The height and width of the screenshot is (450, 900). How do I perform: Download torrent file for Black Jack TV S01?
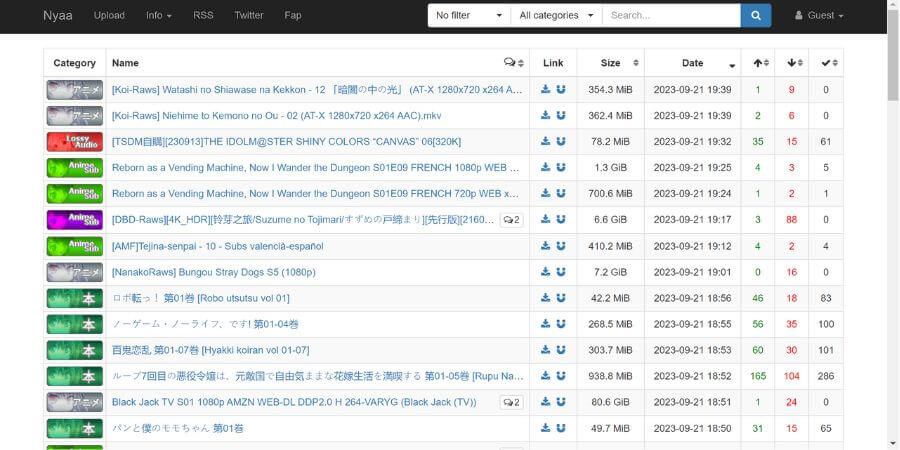pyautogui.click(x=546, y=402)
